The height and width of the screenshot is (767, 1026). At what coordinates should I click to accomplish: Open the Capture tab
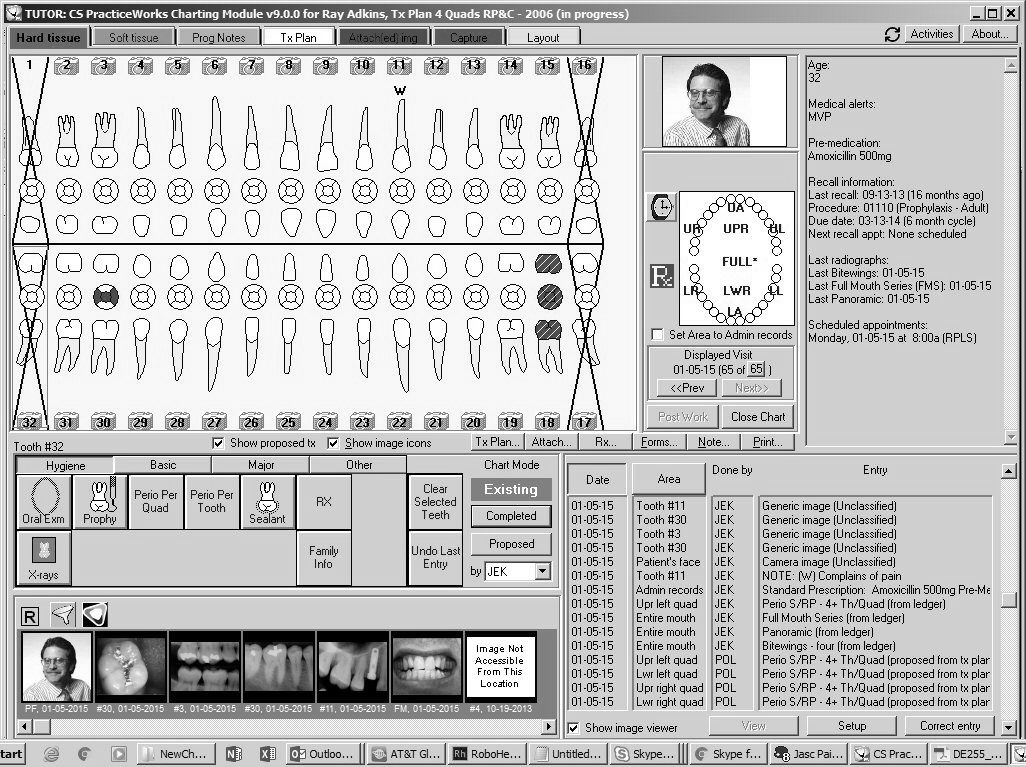(469, 37)
